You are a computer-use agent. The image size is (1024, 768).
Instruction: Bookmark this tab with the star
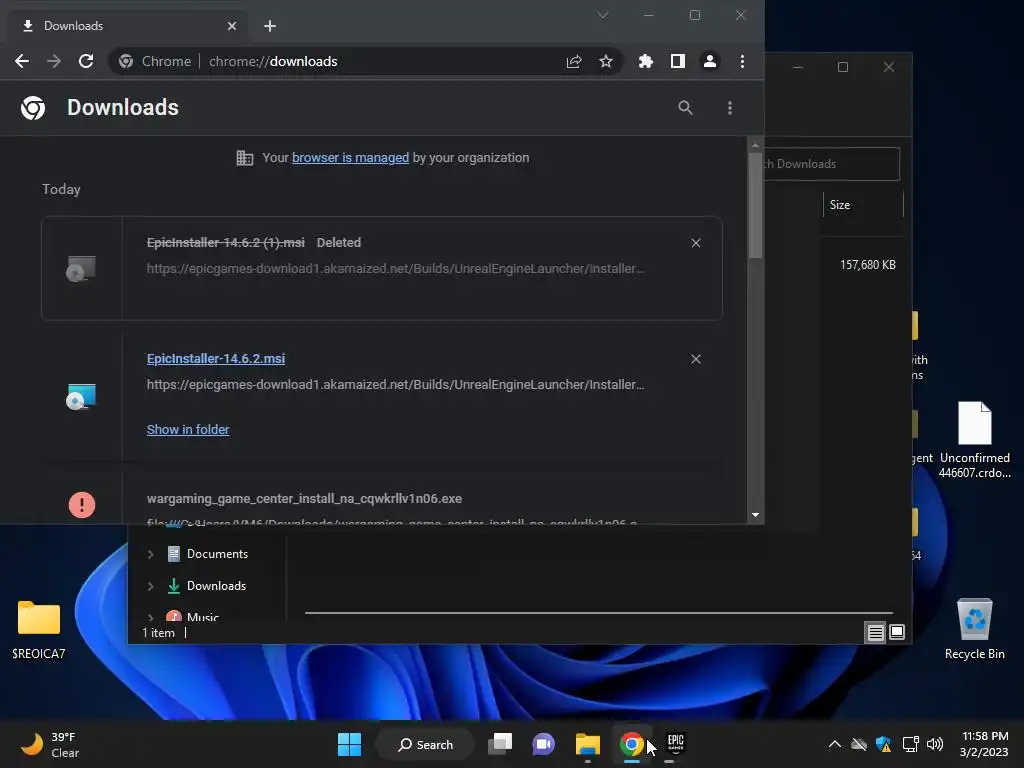(x=606, y=61)
